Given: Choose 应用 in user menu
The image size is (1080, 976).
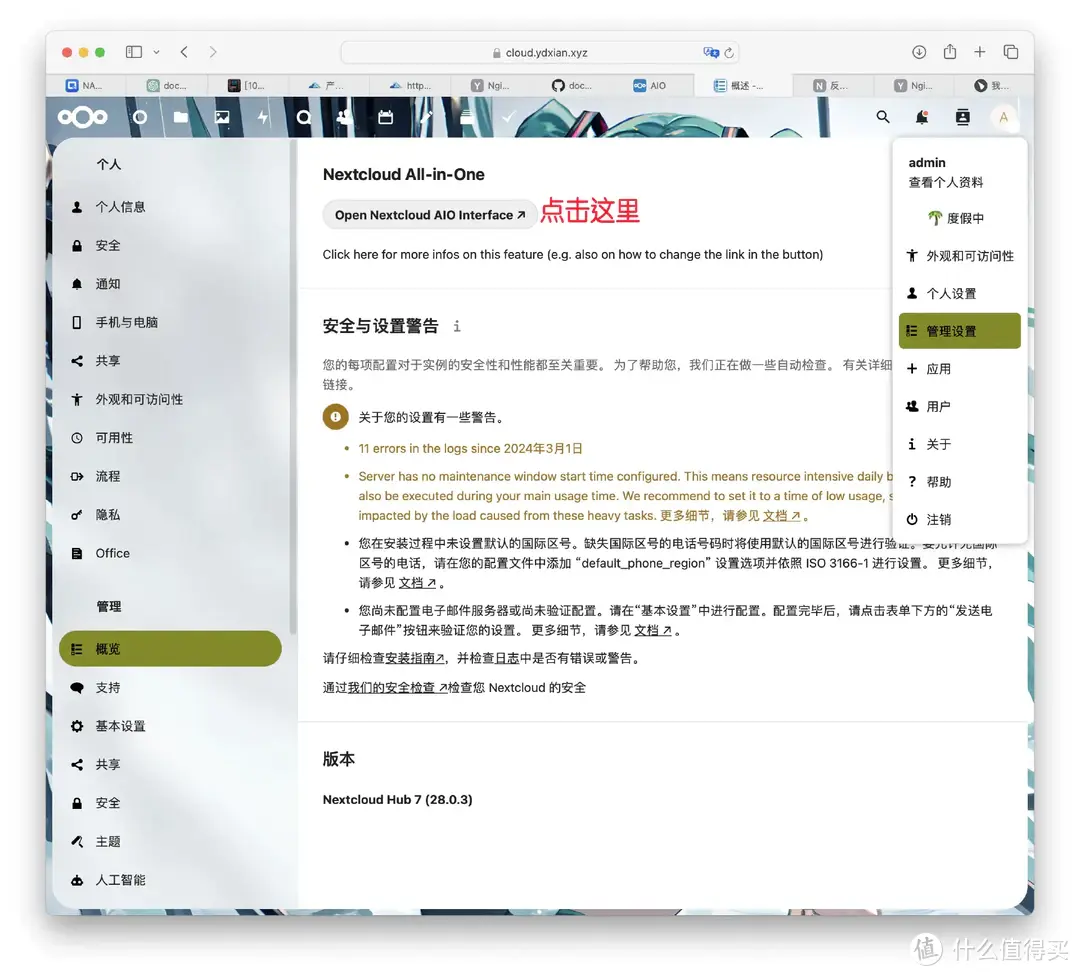Looking at the screenshot, I should [x=959, y=369].
